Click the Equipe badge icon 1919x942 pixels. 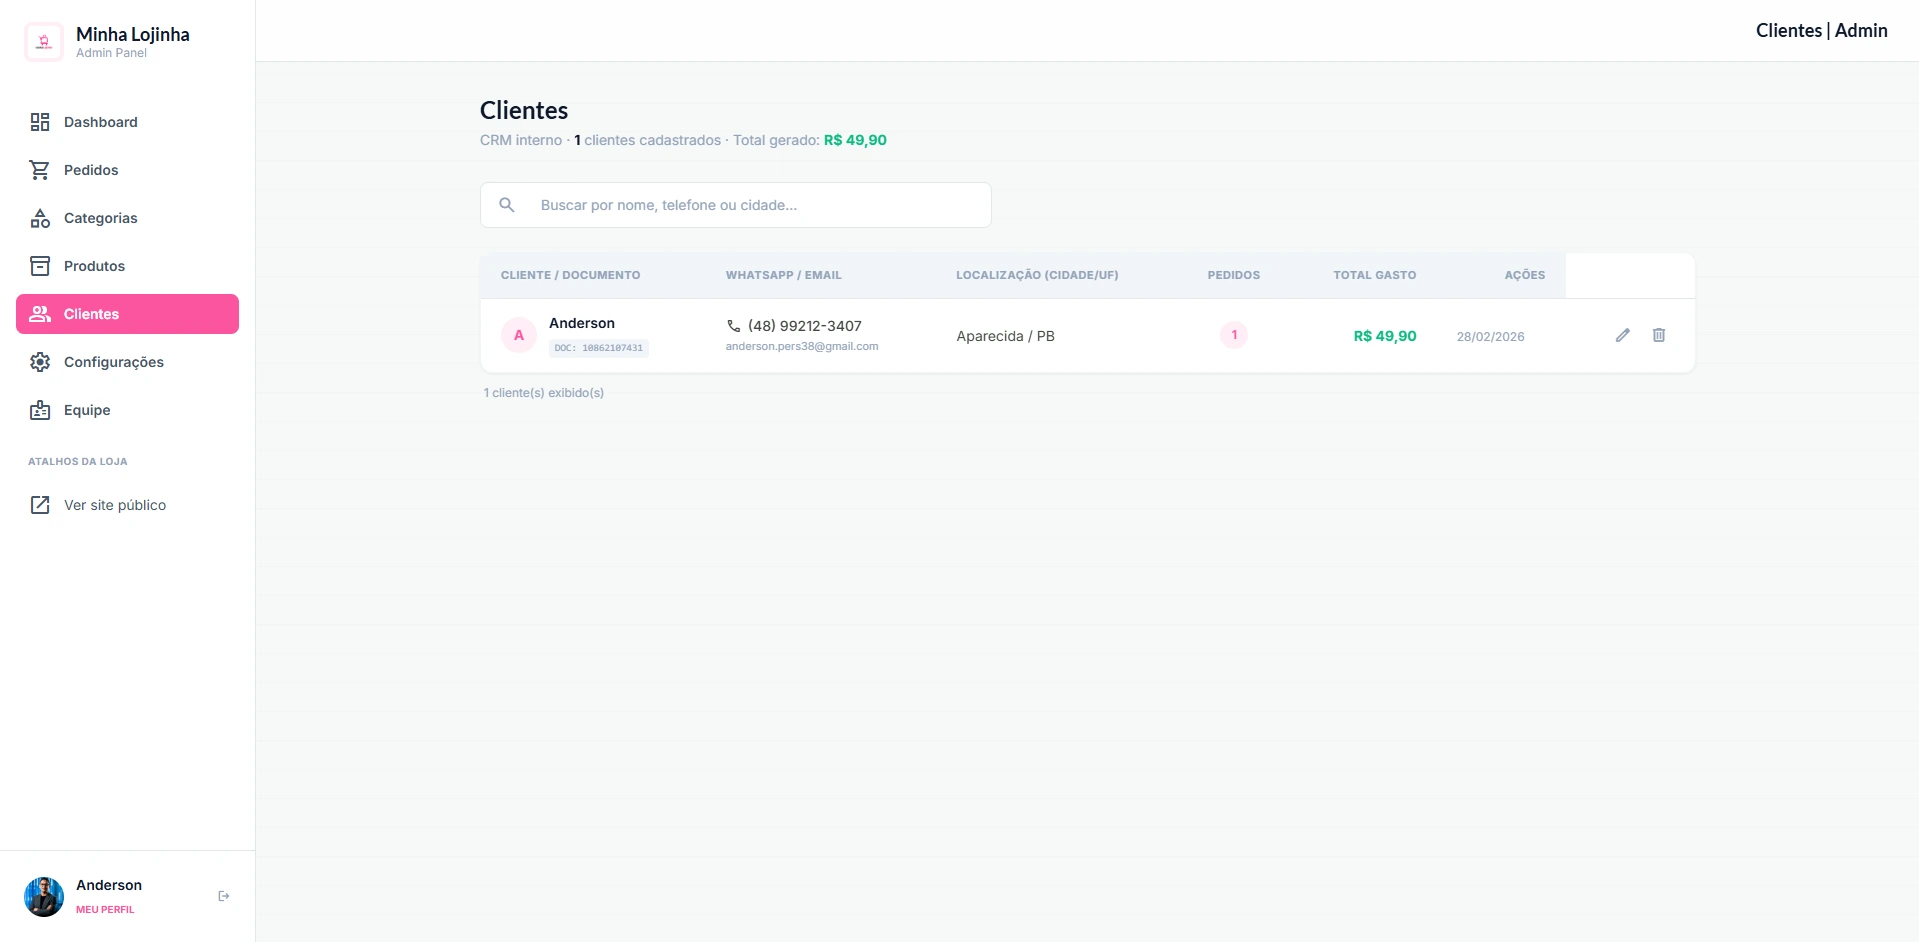[x=40, y=410]
